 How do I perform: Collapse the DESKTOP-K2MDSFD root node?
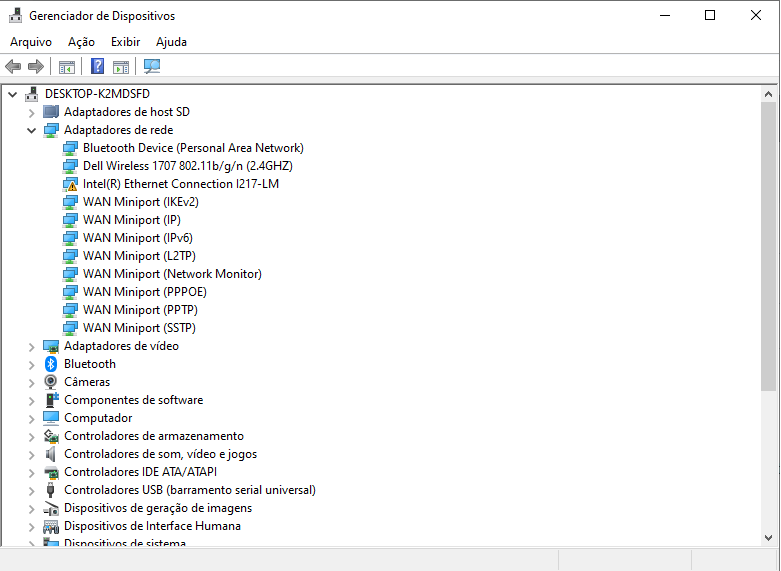(x=13, y=94)
